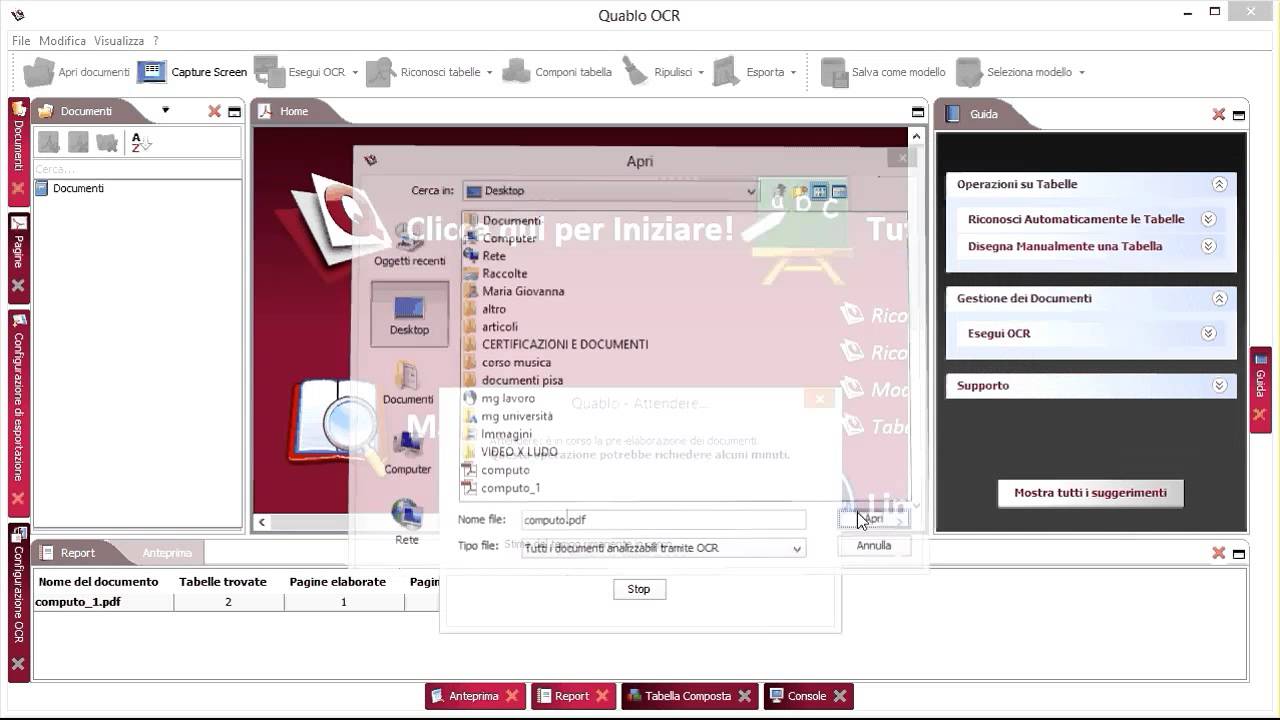Open the Ripulisci dropdown arrow
1280x720 pixels.
click(x=701, y=73)
